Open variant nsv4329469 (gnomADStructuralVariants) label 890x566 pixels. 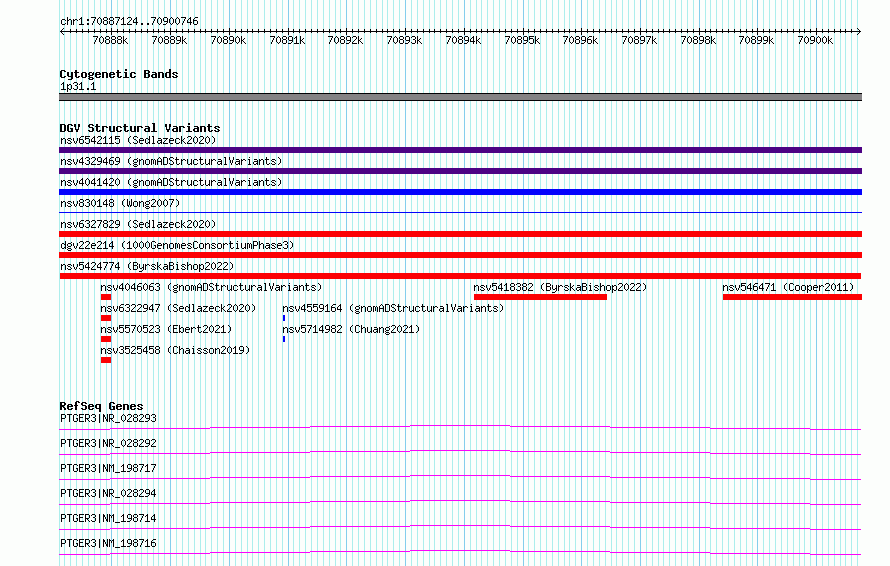pyautogui.click(x=171, y=161)
